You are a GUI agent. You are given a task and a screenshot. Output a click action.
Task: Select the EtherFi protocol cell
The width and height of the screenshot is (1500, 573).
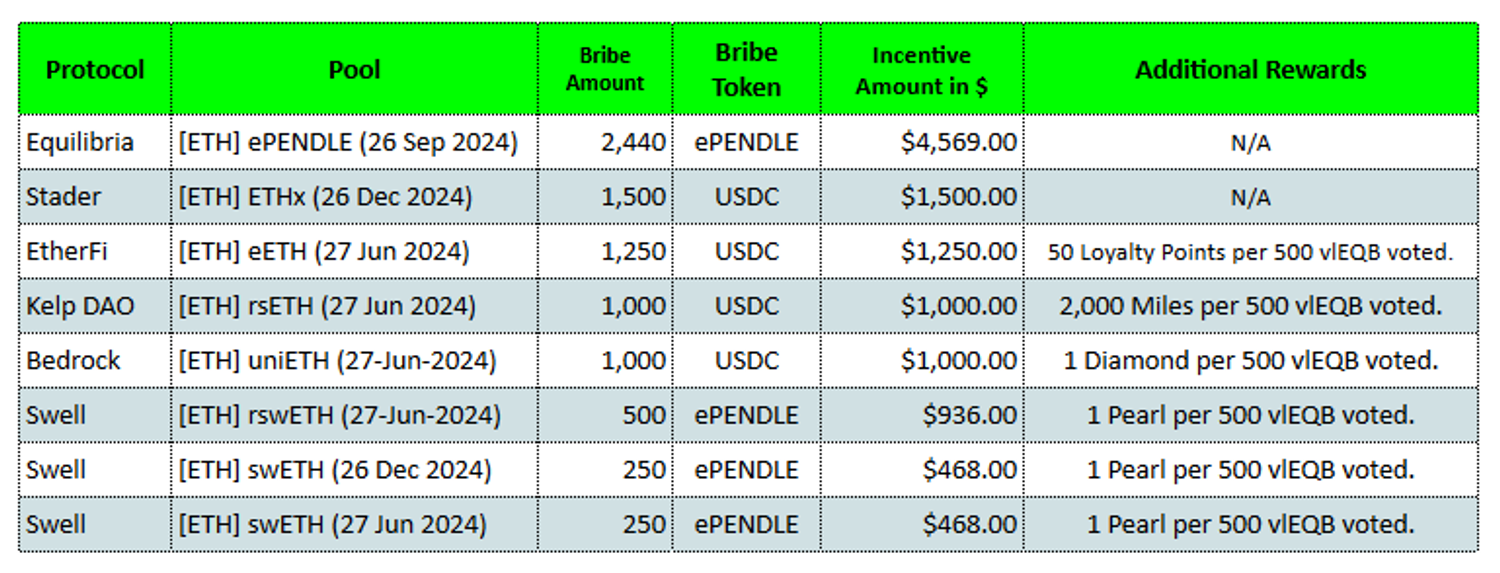pos(68,251)
